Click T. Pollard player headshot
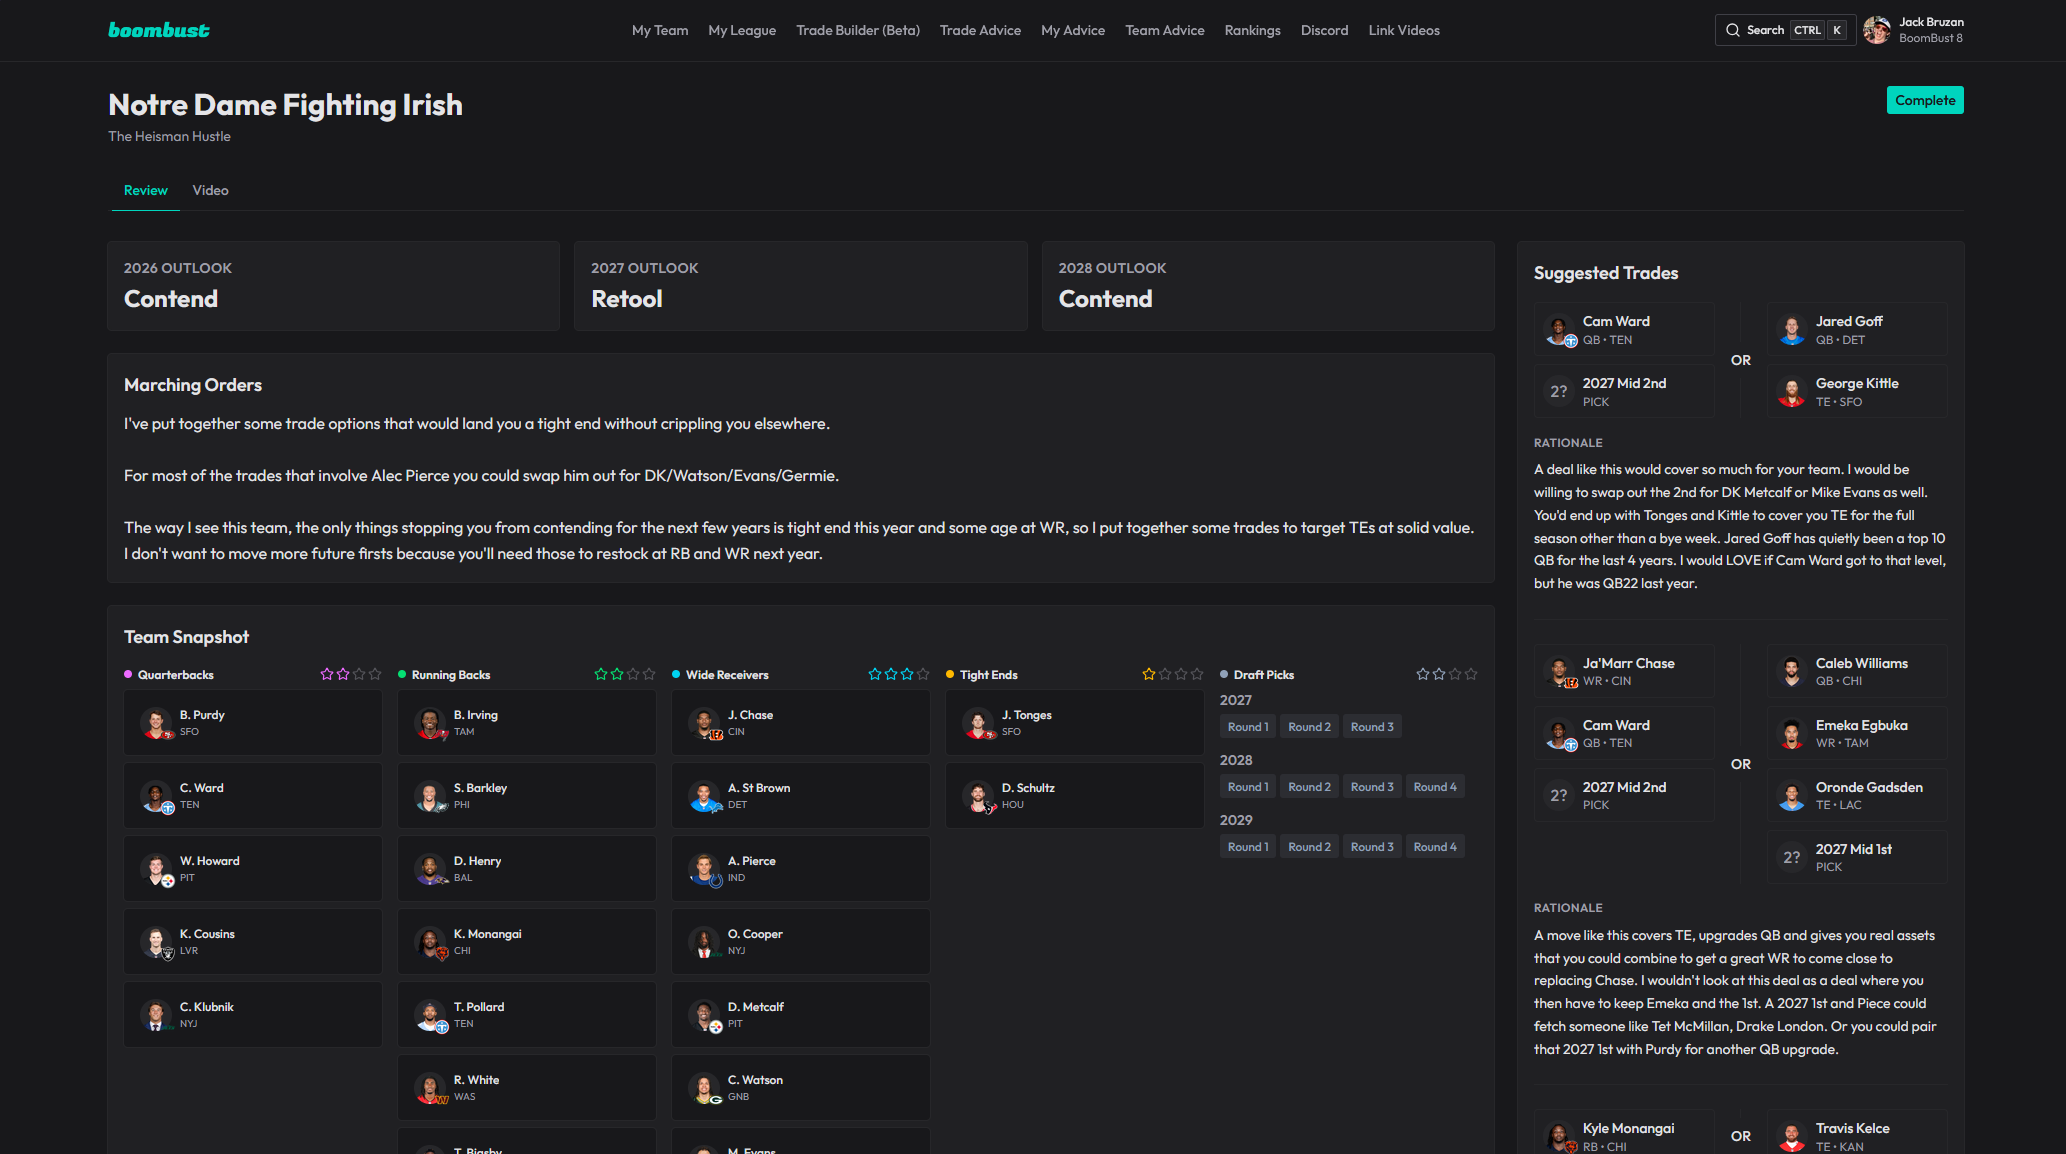This screenshot has width=2066, height=1154. click(430, 1015)
